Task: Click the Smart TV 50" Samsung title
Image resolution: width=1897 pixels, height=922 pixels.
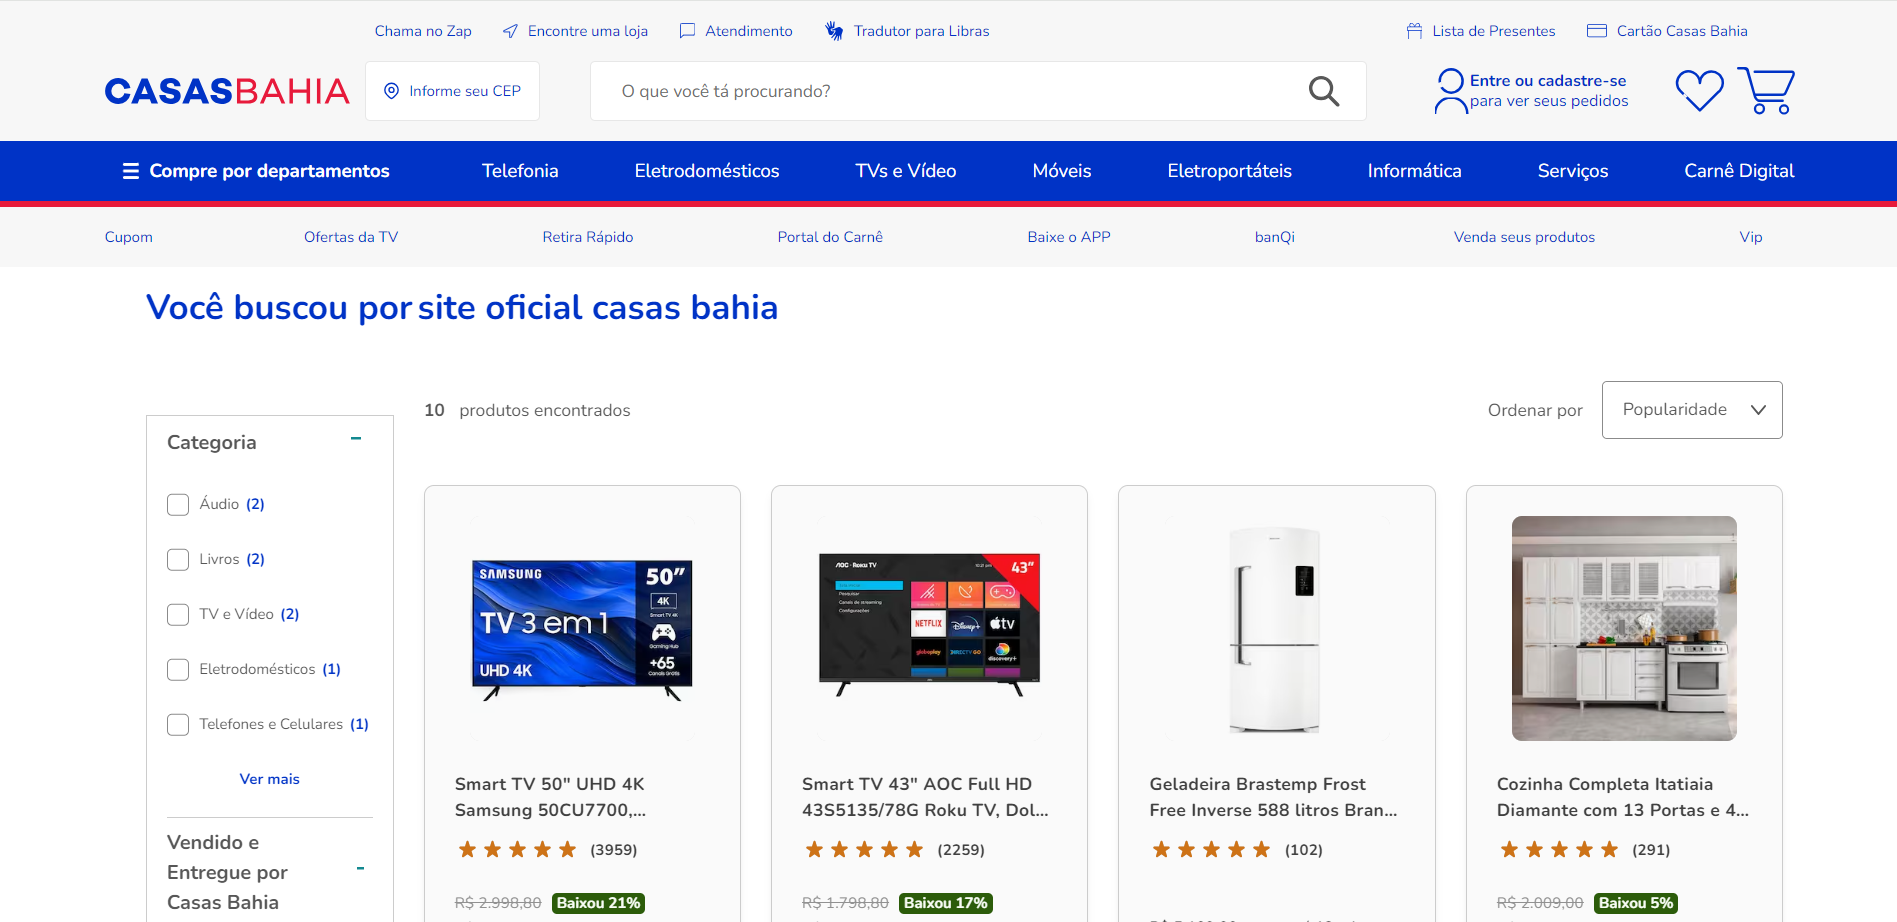Action: tap(551, 797)
